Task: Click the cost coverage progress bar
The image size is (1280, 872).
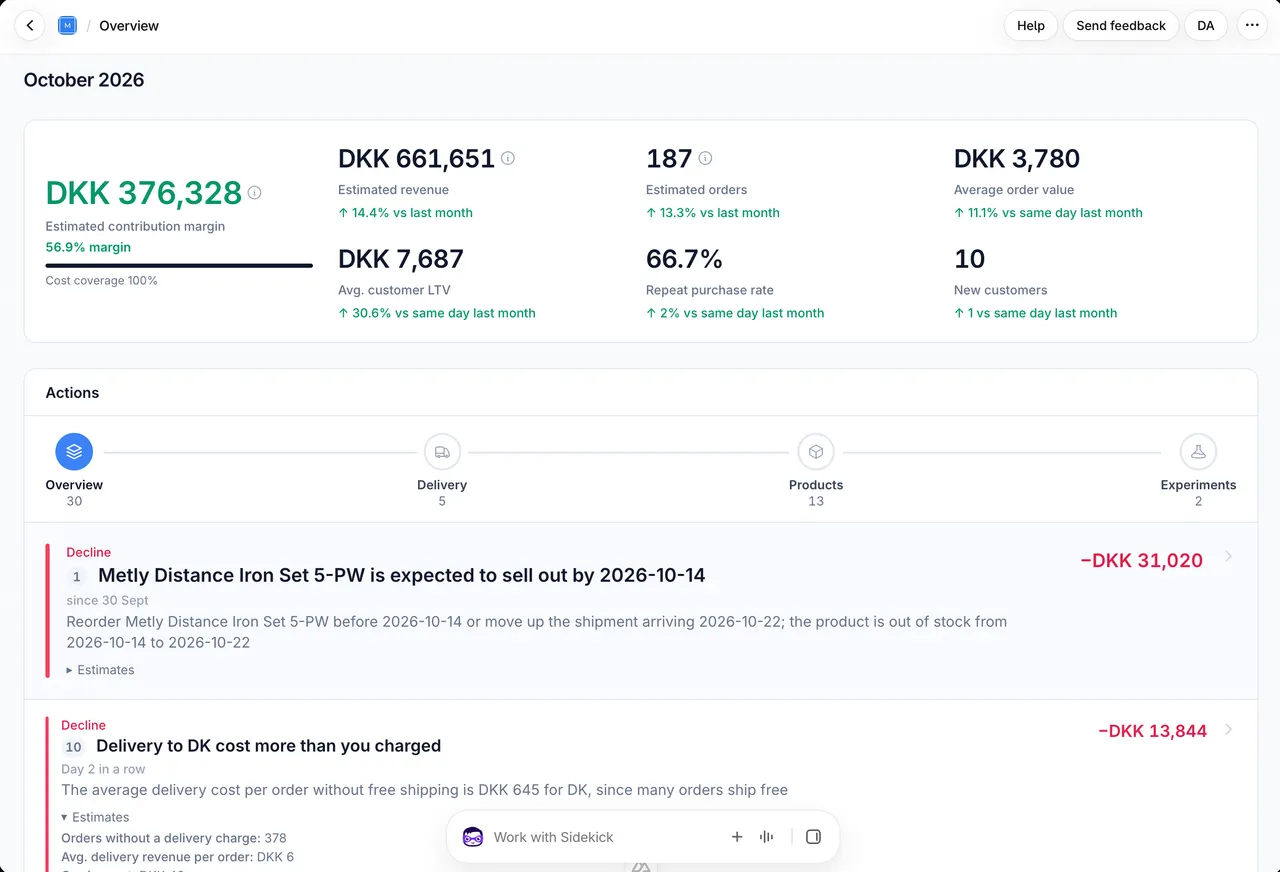Action: (x=179, y=266)
